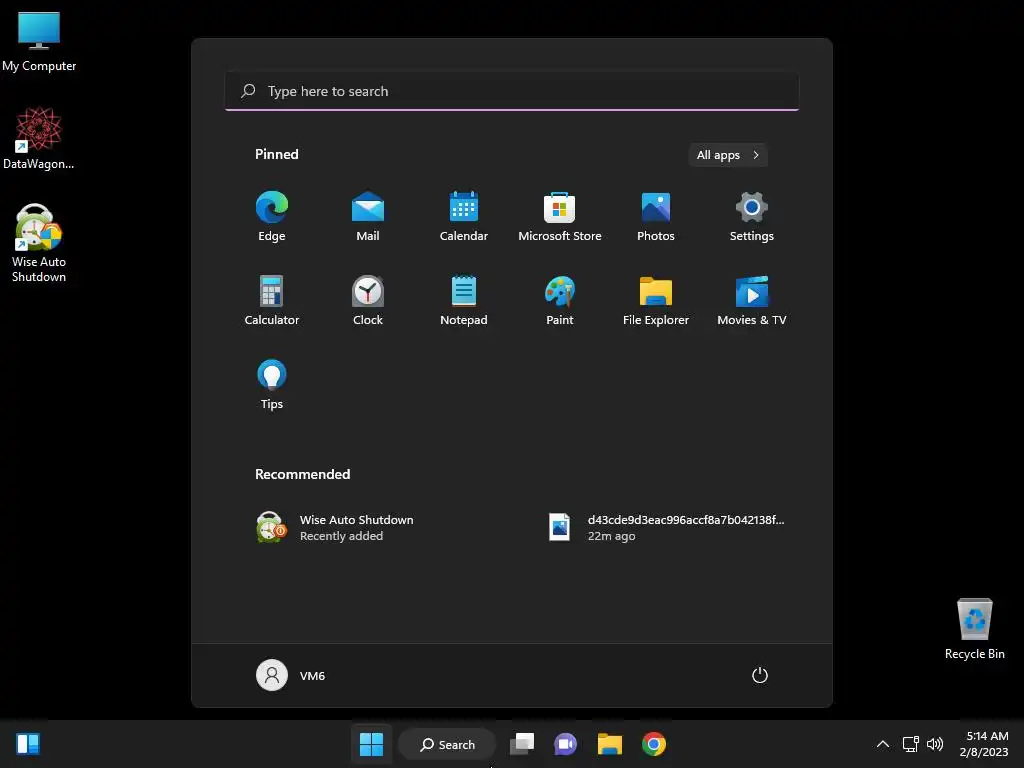Select the DataWagon desktop shortcut
Screen dimensions: 1024x768
[39, 138]
